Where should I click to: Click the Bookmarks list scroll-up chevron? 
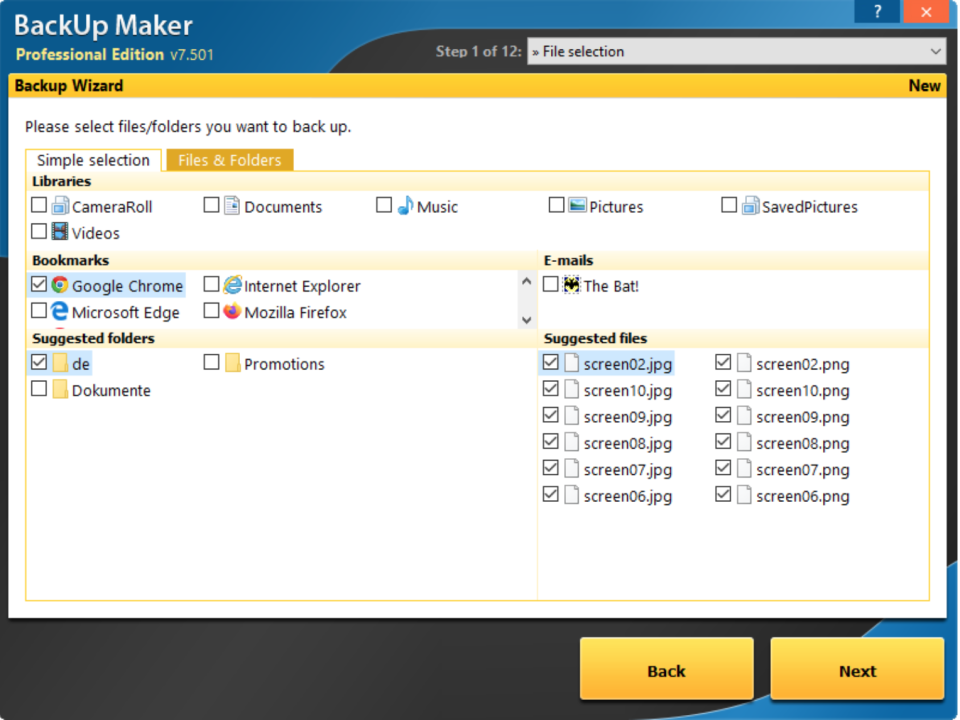pos(526,279)
